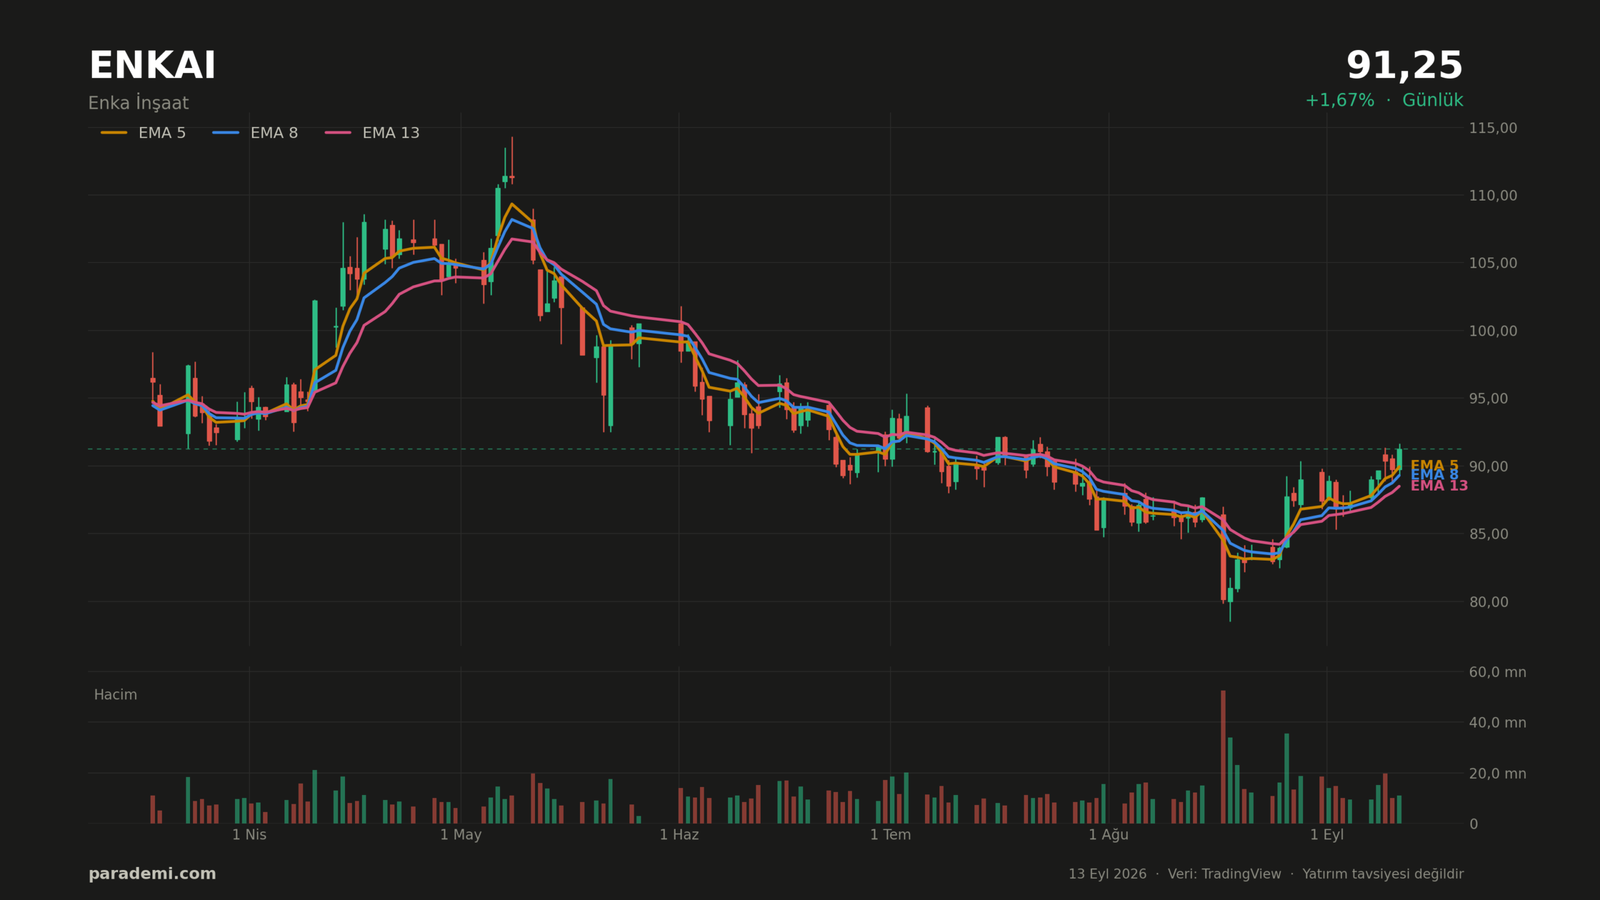Click the 1 May date label
This screenshot has width=1600, height=900.
click(x=460, y=835)
